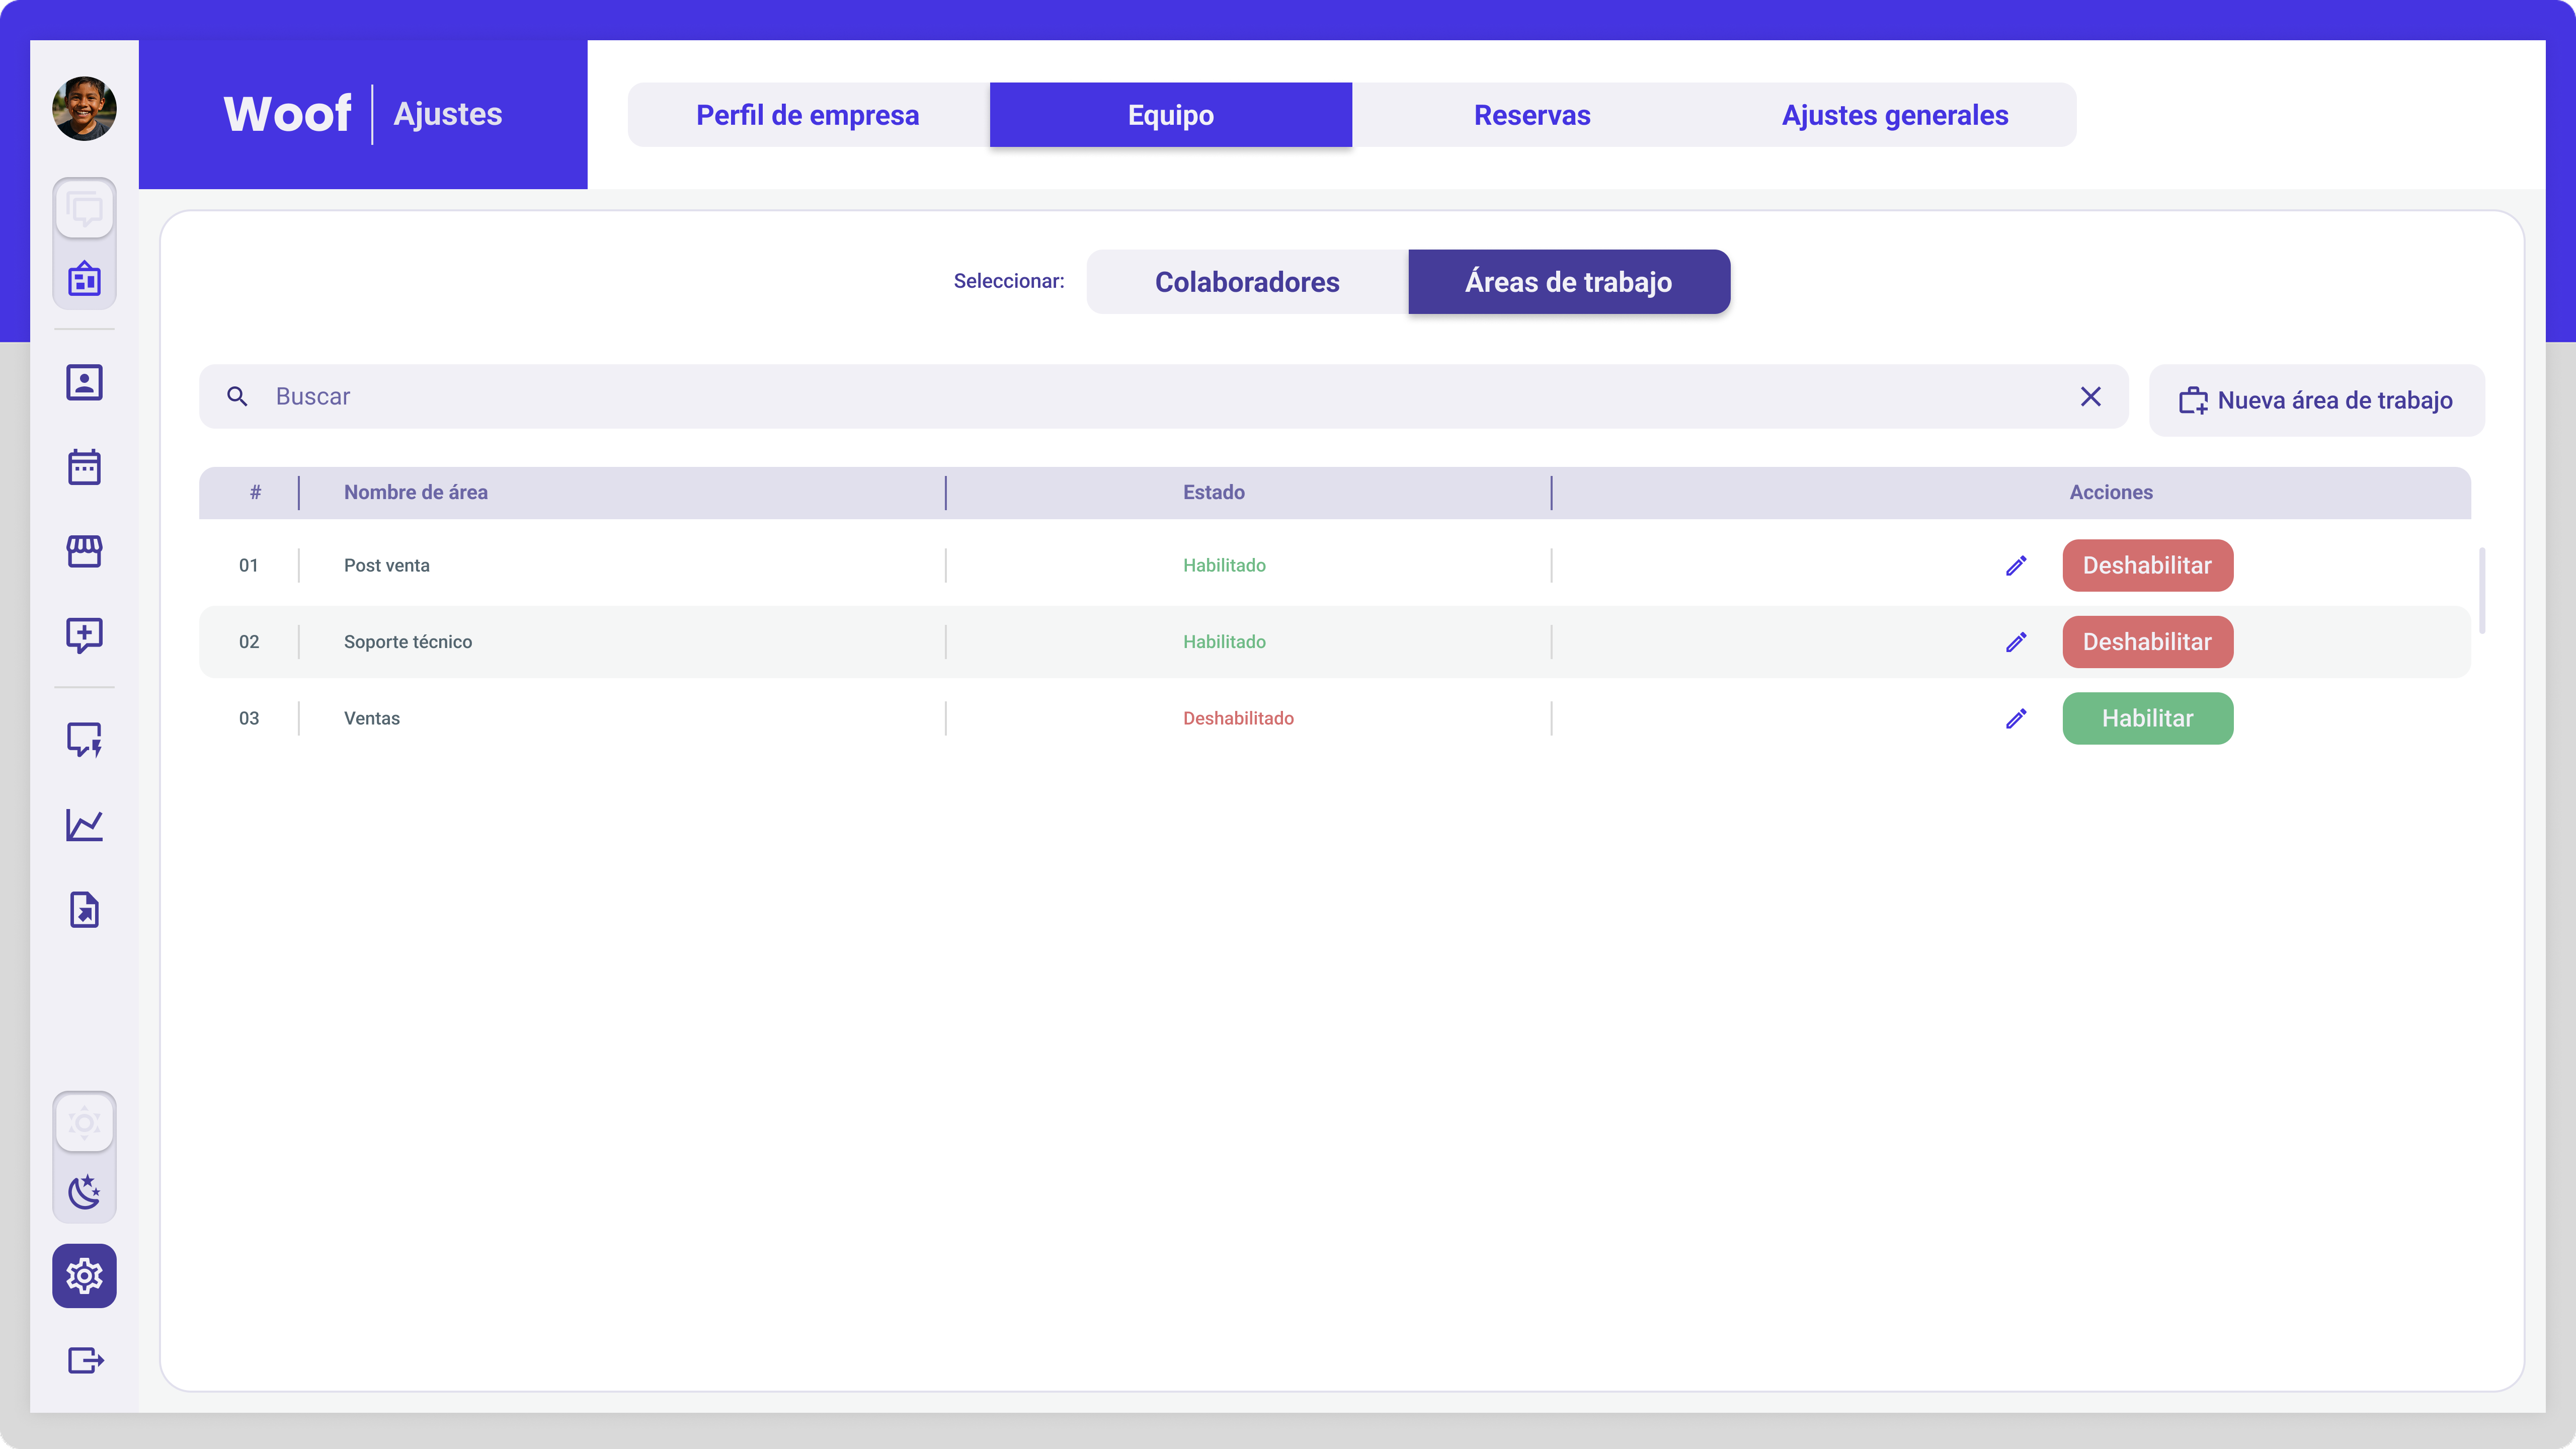Disable the Soporte técnico area
The image size is (2576, 1449).
[2146, 642]
